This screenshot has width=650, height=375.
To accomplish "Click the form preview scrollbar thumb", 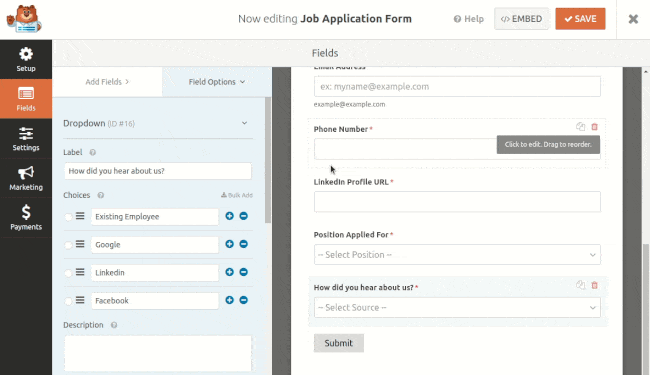I will pos(646,309).
